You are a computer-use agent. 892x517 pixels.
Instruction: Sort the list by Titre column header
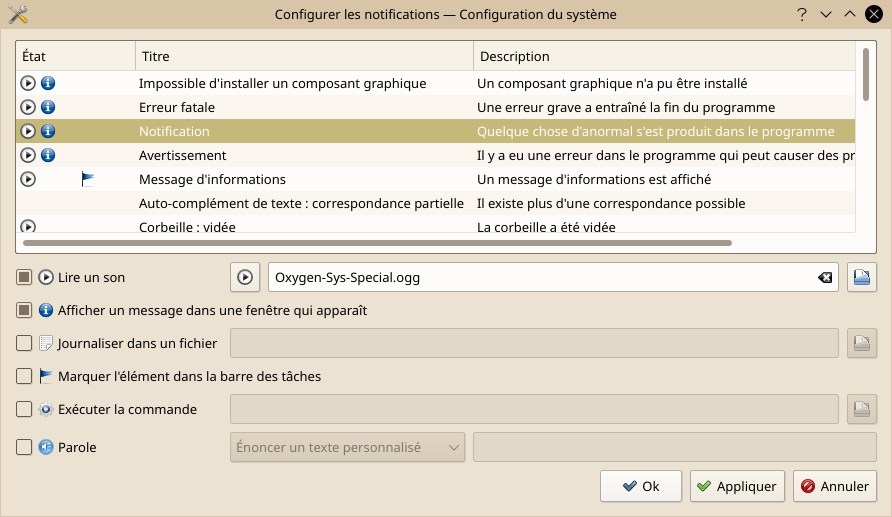tap(304, 56)
